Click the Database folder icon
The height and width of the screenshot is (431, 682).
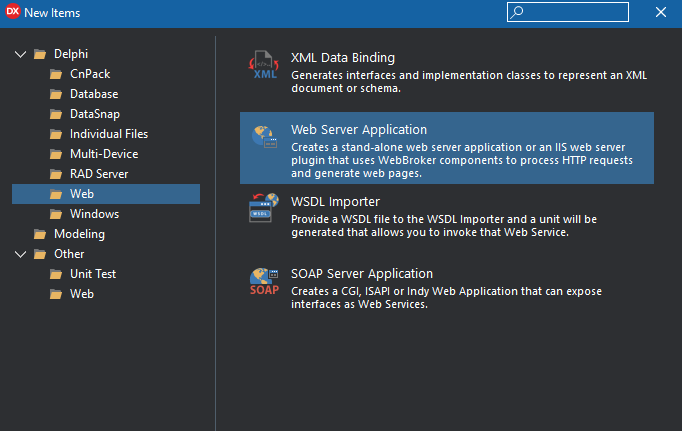tap(56, 94)
